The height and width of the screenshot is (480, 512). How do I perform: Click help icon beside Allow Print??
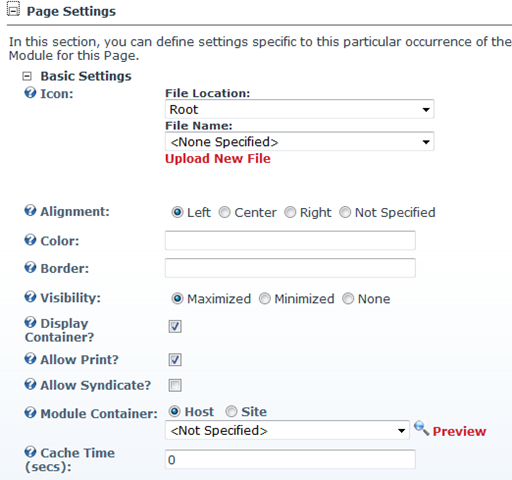30,358
